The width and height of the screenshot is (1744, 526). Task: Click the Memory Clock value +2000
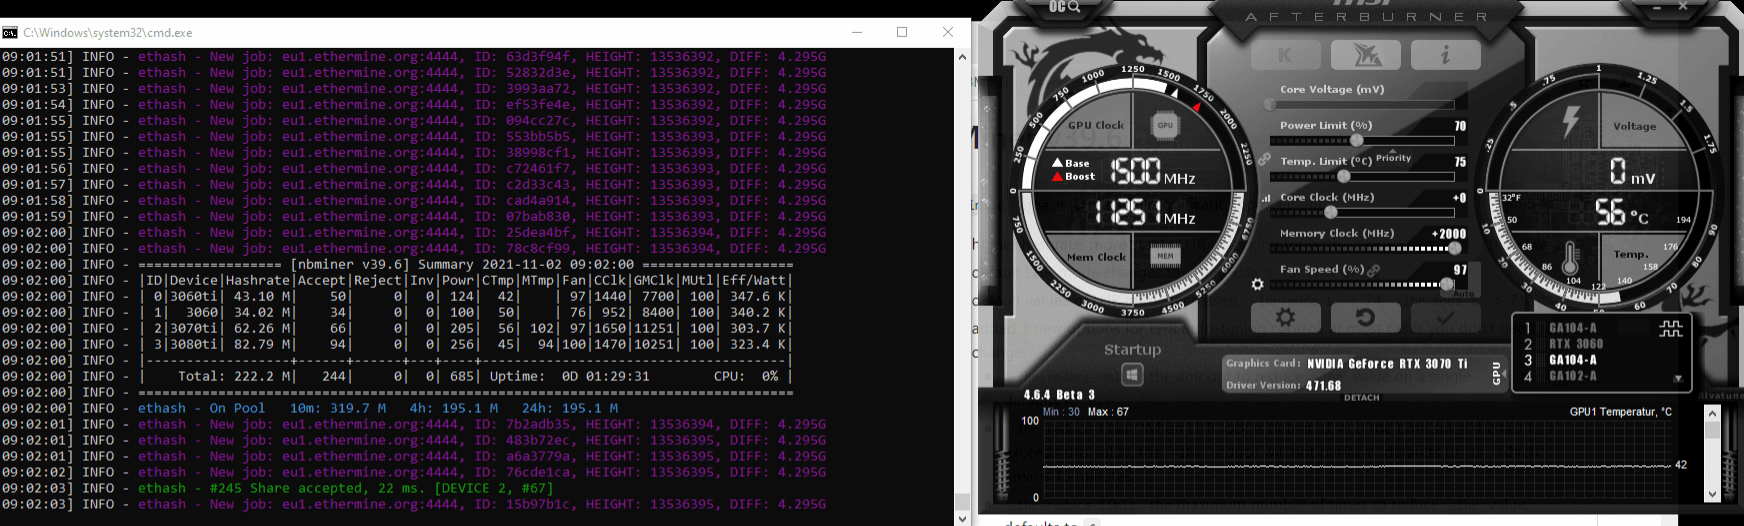click(1449, 234)
